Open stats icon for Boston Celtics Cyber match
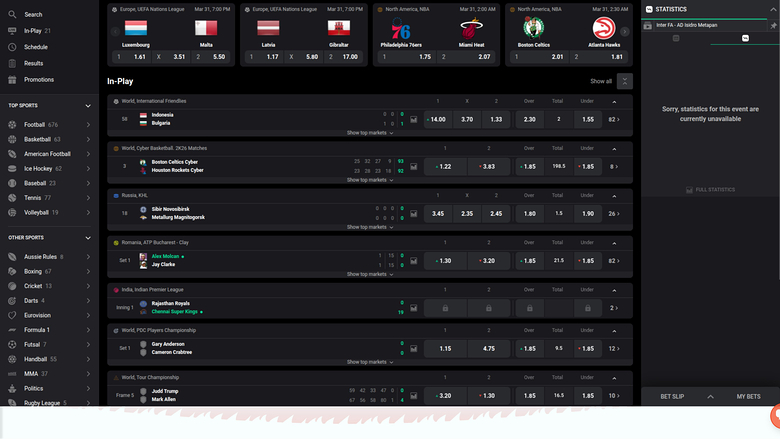Viewport: 780px width, 439px height. [x=413, y=167]
